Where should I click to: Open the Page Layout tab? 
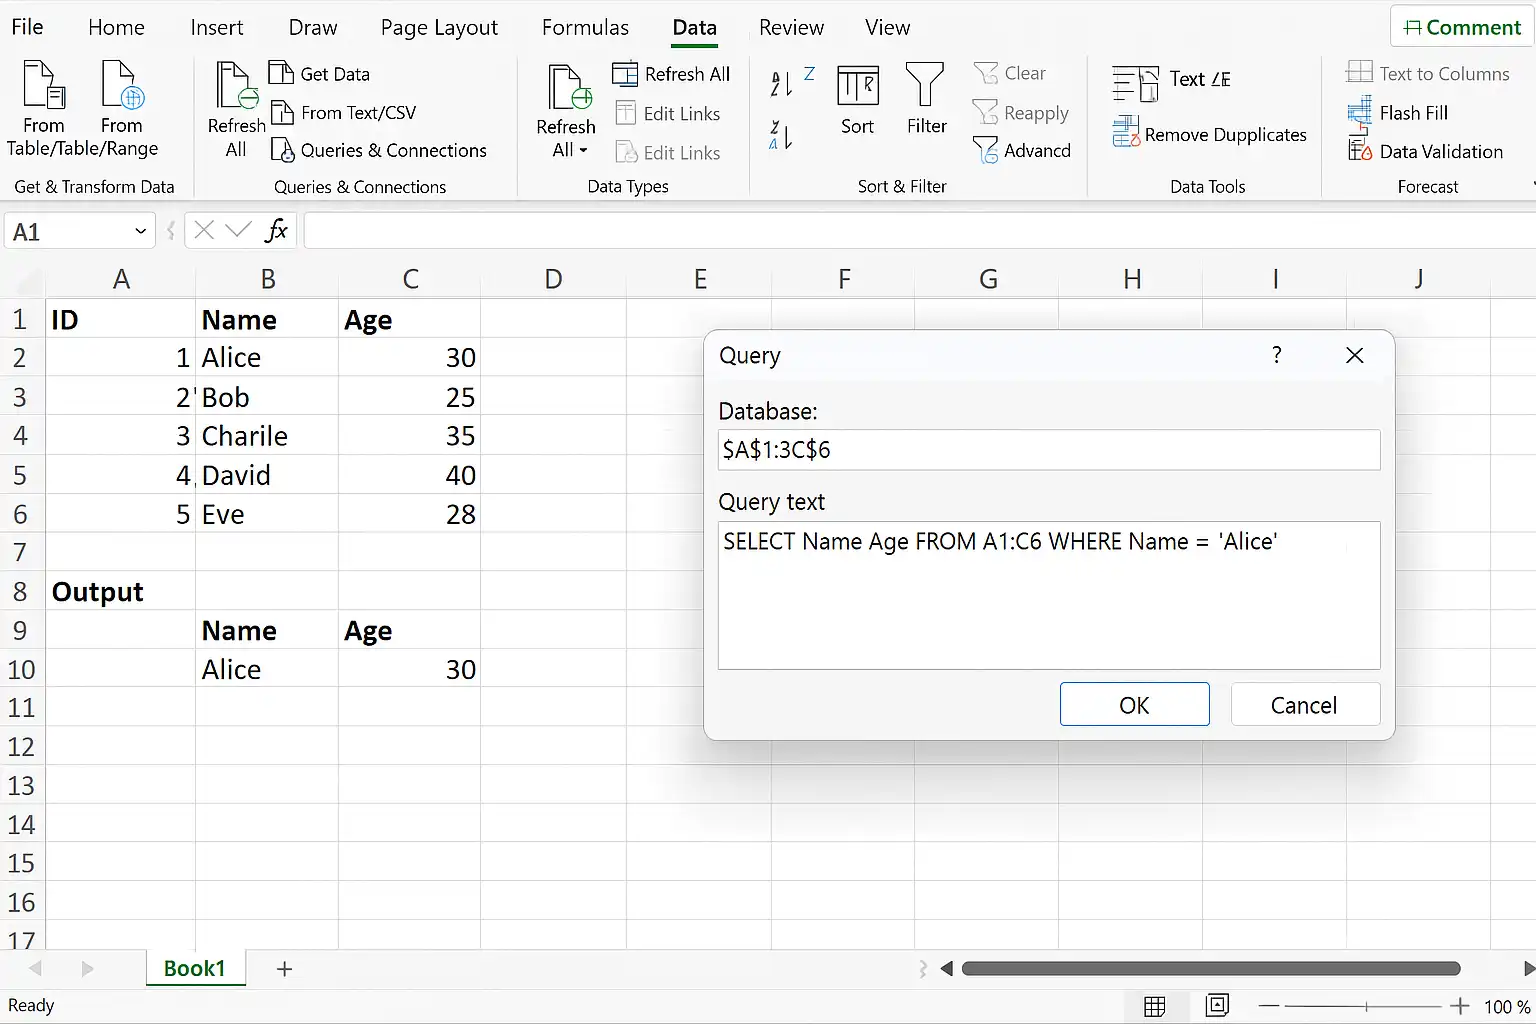439,28
